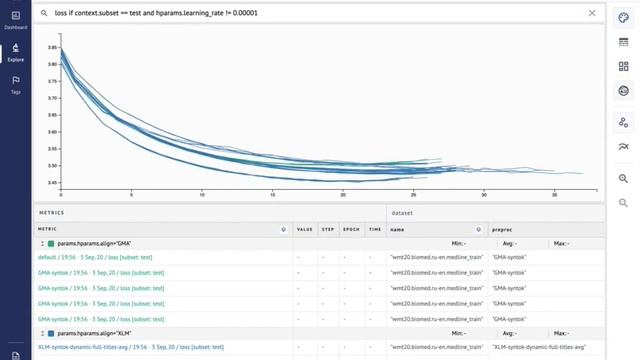Click the TIME column header

pyautogui.click(x=375, y=229)
